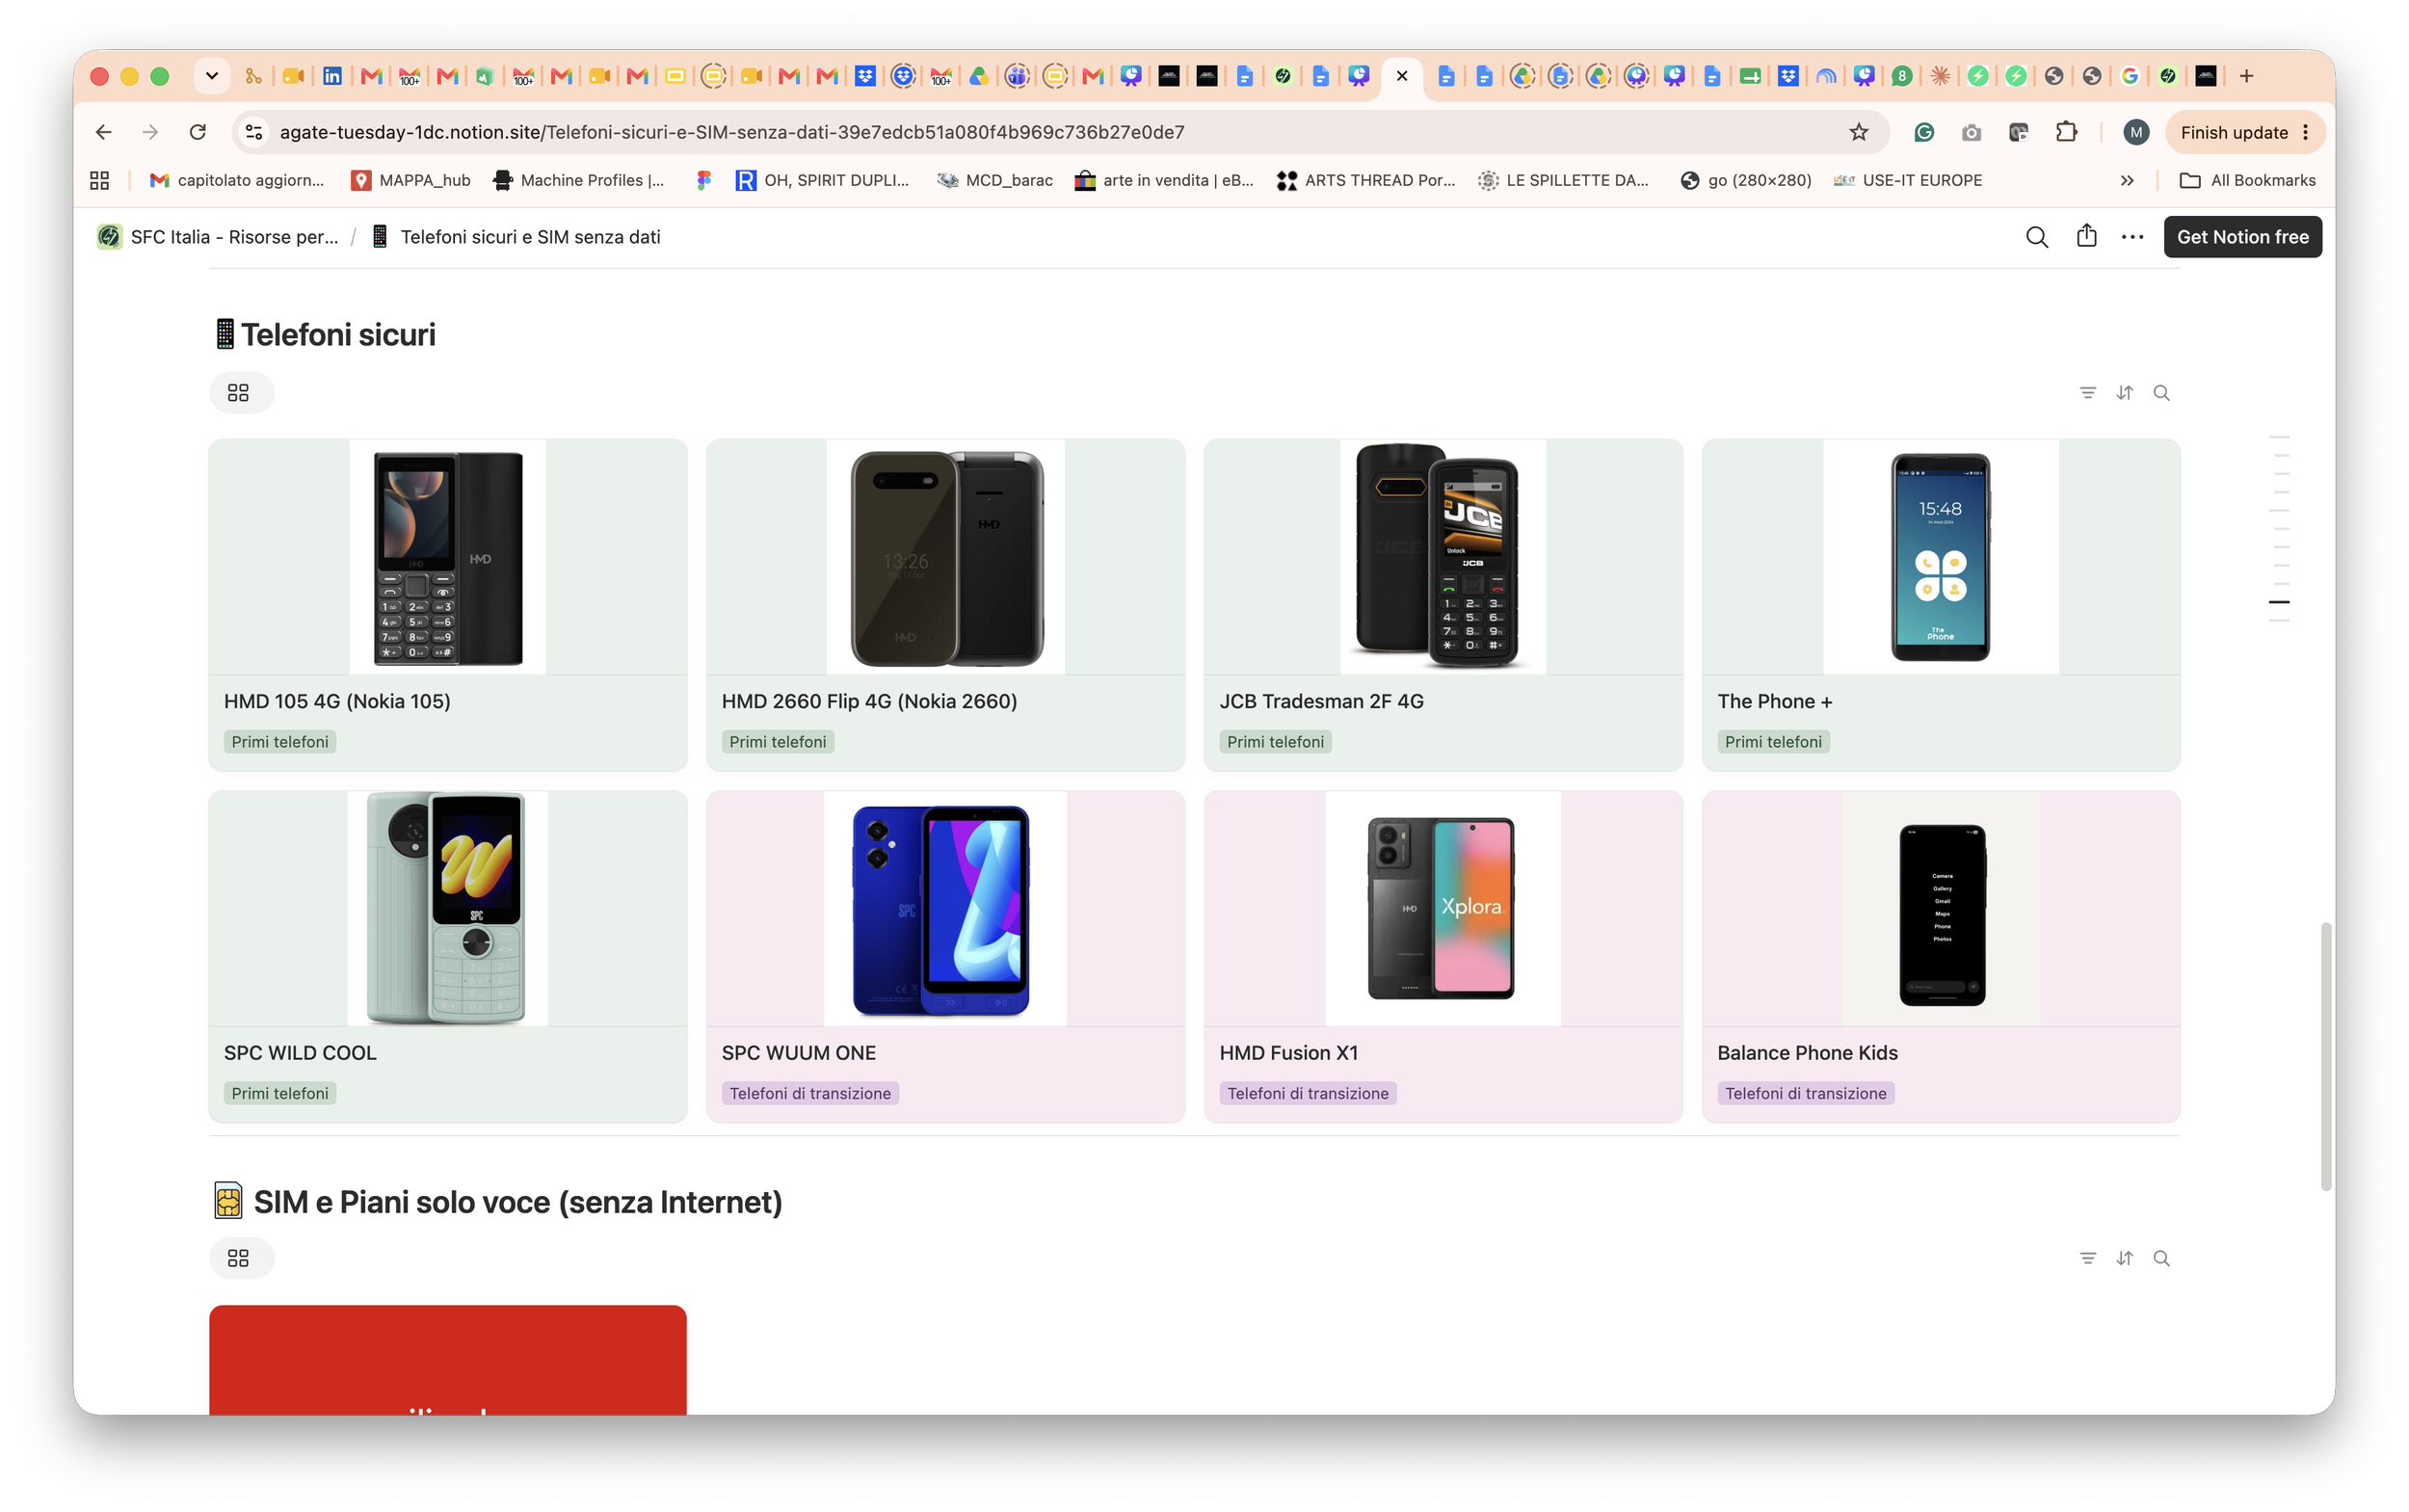Open the Notion page more options menu
The height and width of the screenshot is (1512, 2409).
2132,237
